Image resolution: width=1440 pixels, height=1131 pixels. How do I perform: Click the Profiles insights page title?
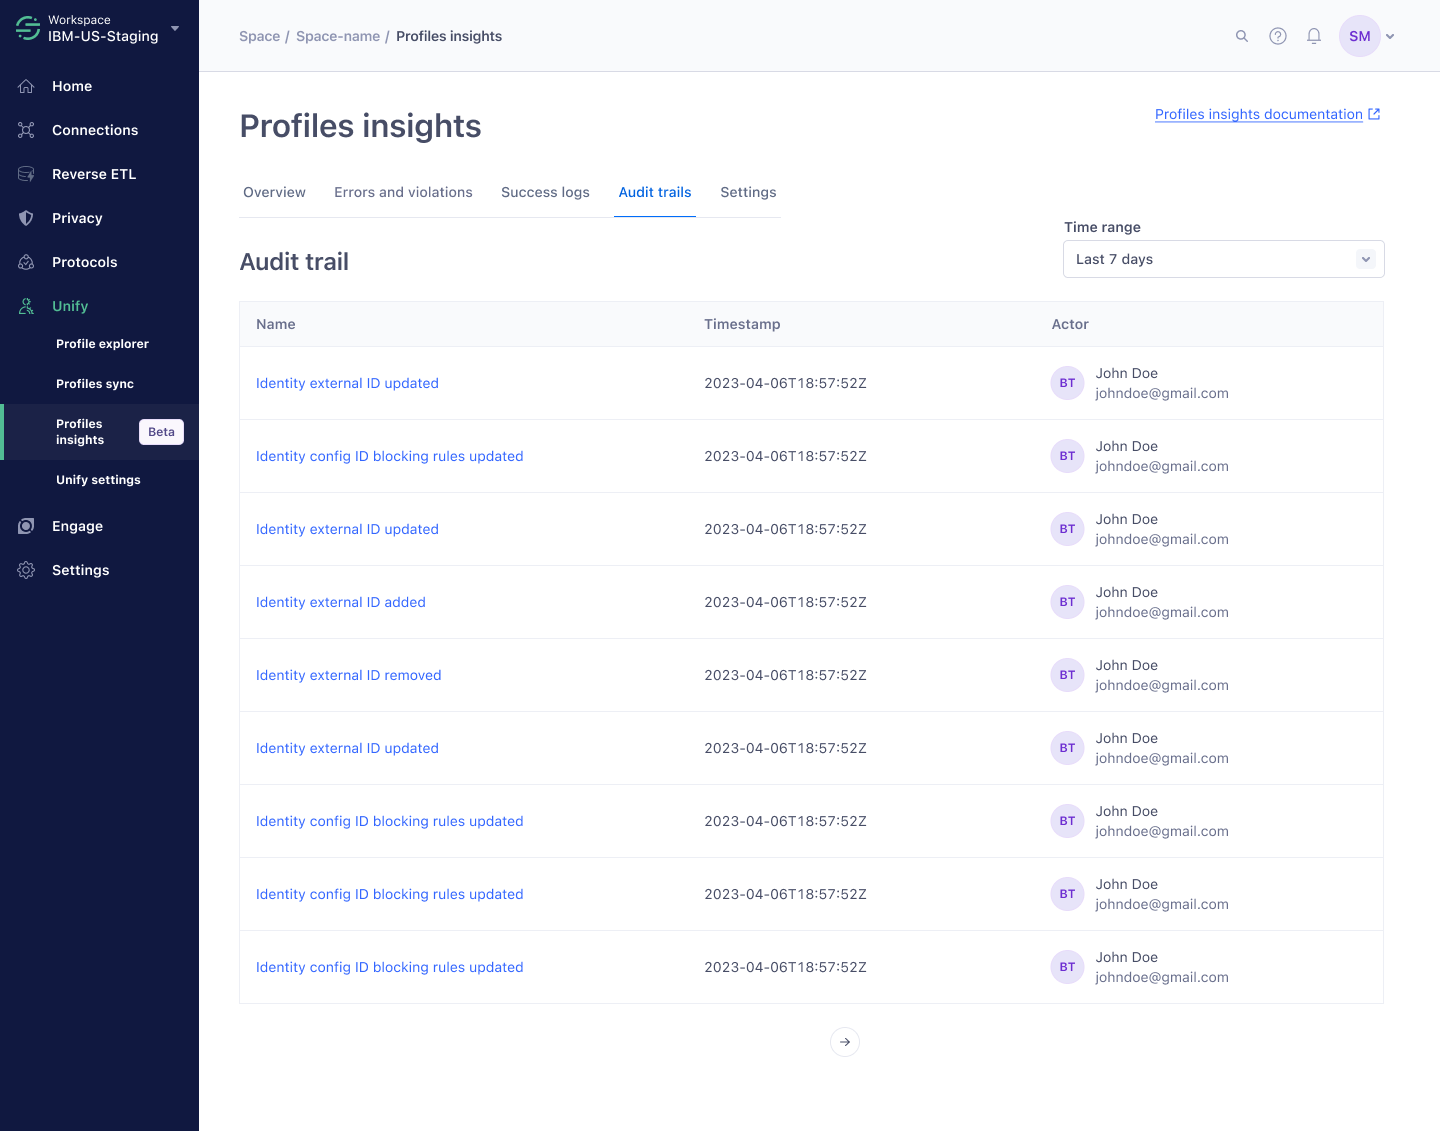coord(360,126)
